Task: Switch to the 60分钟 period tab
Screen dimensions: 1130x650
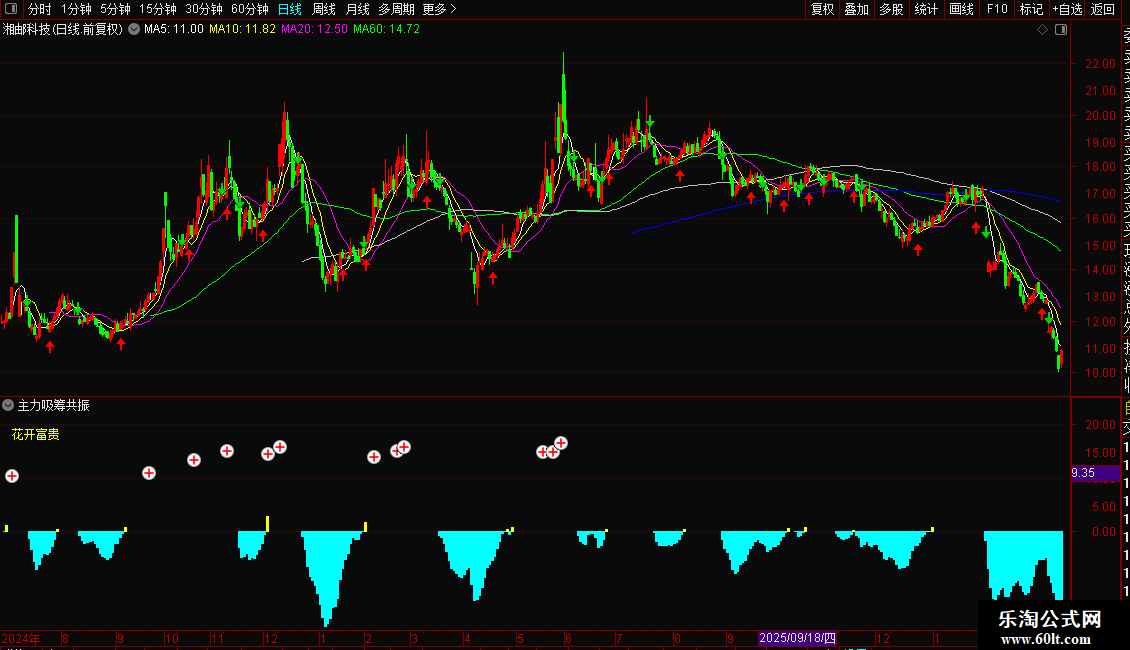Action: 249,9
